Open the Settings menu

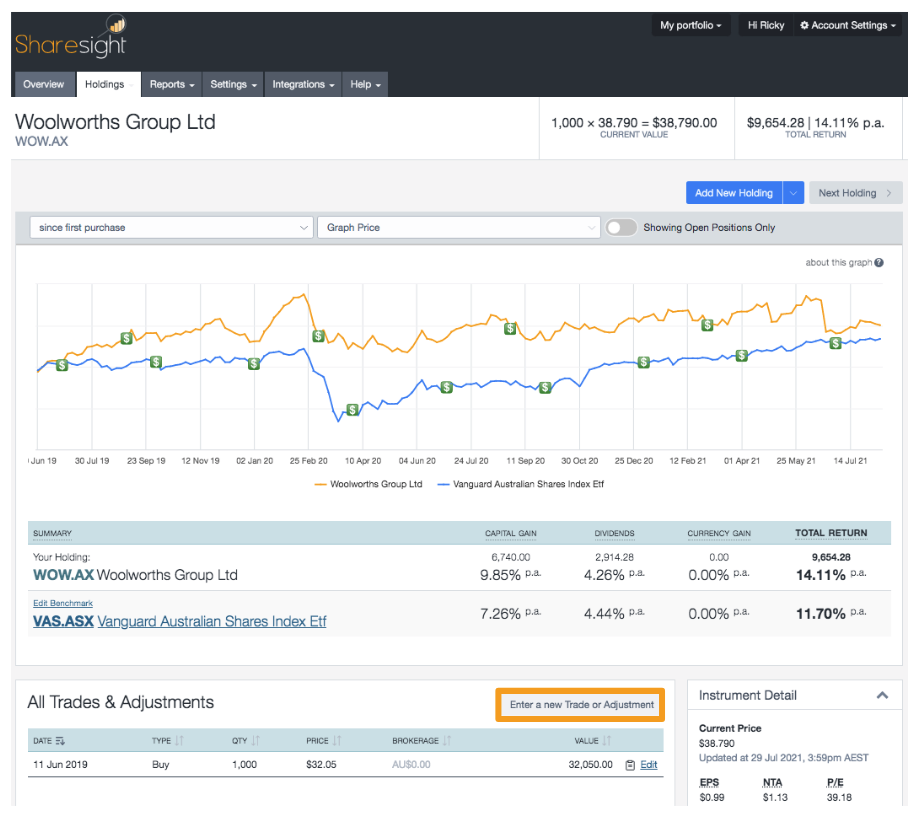(233, 84)
